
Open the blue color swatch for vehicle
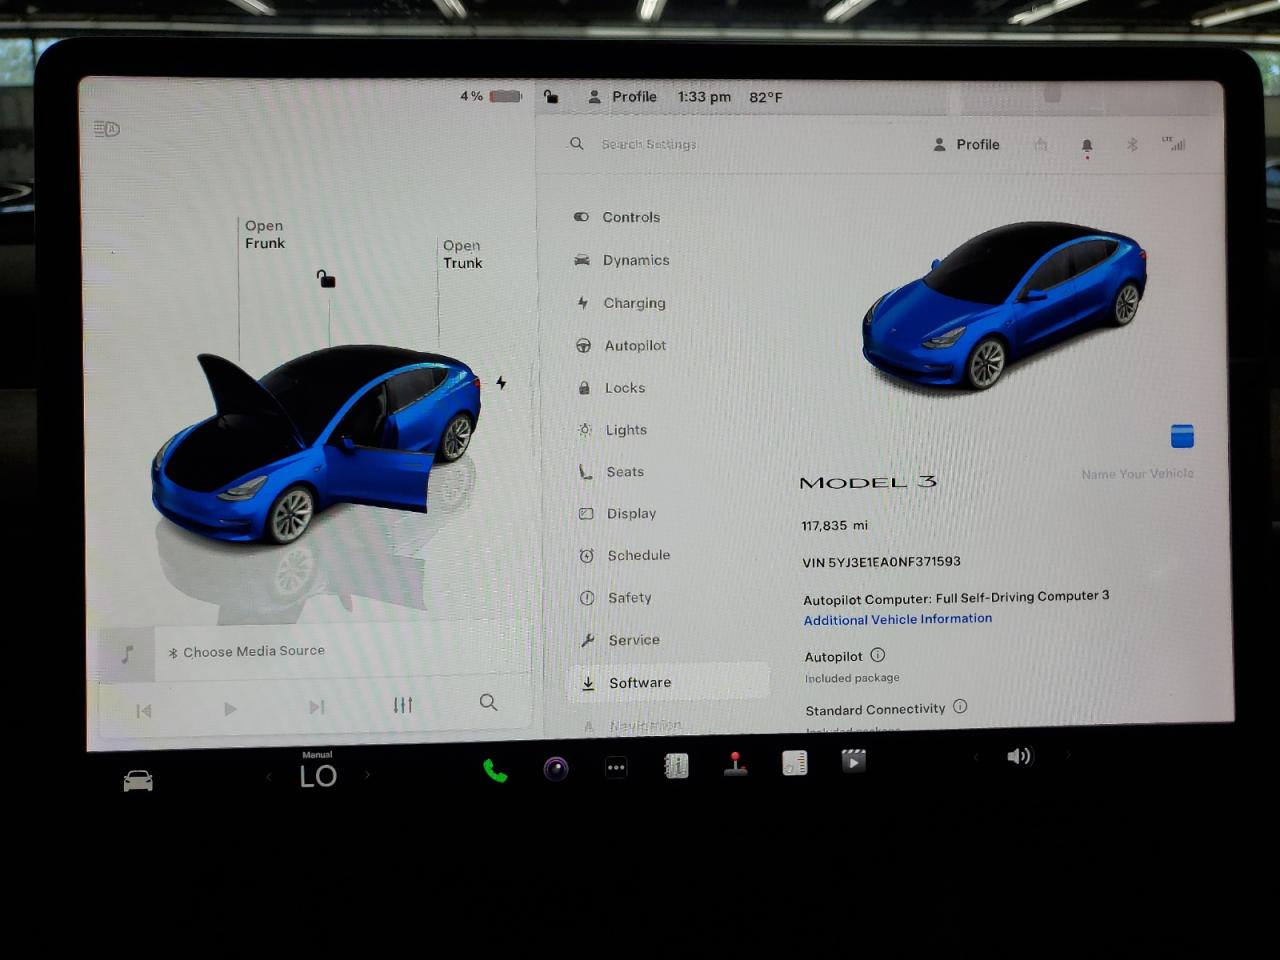click(1182, 436)
